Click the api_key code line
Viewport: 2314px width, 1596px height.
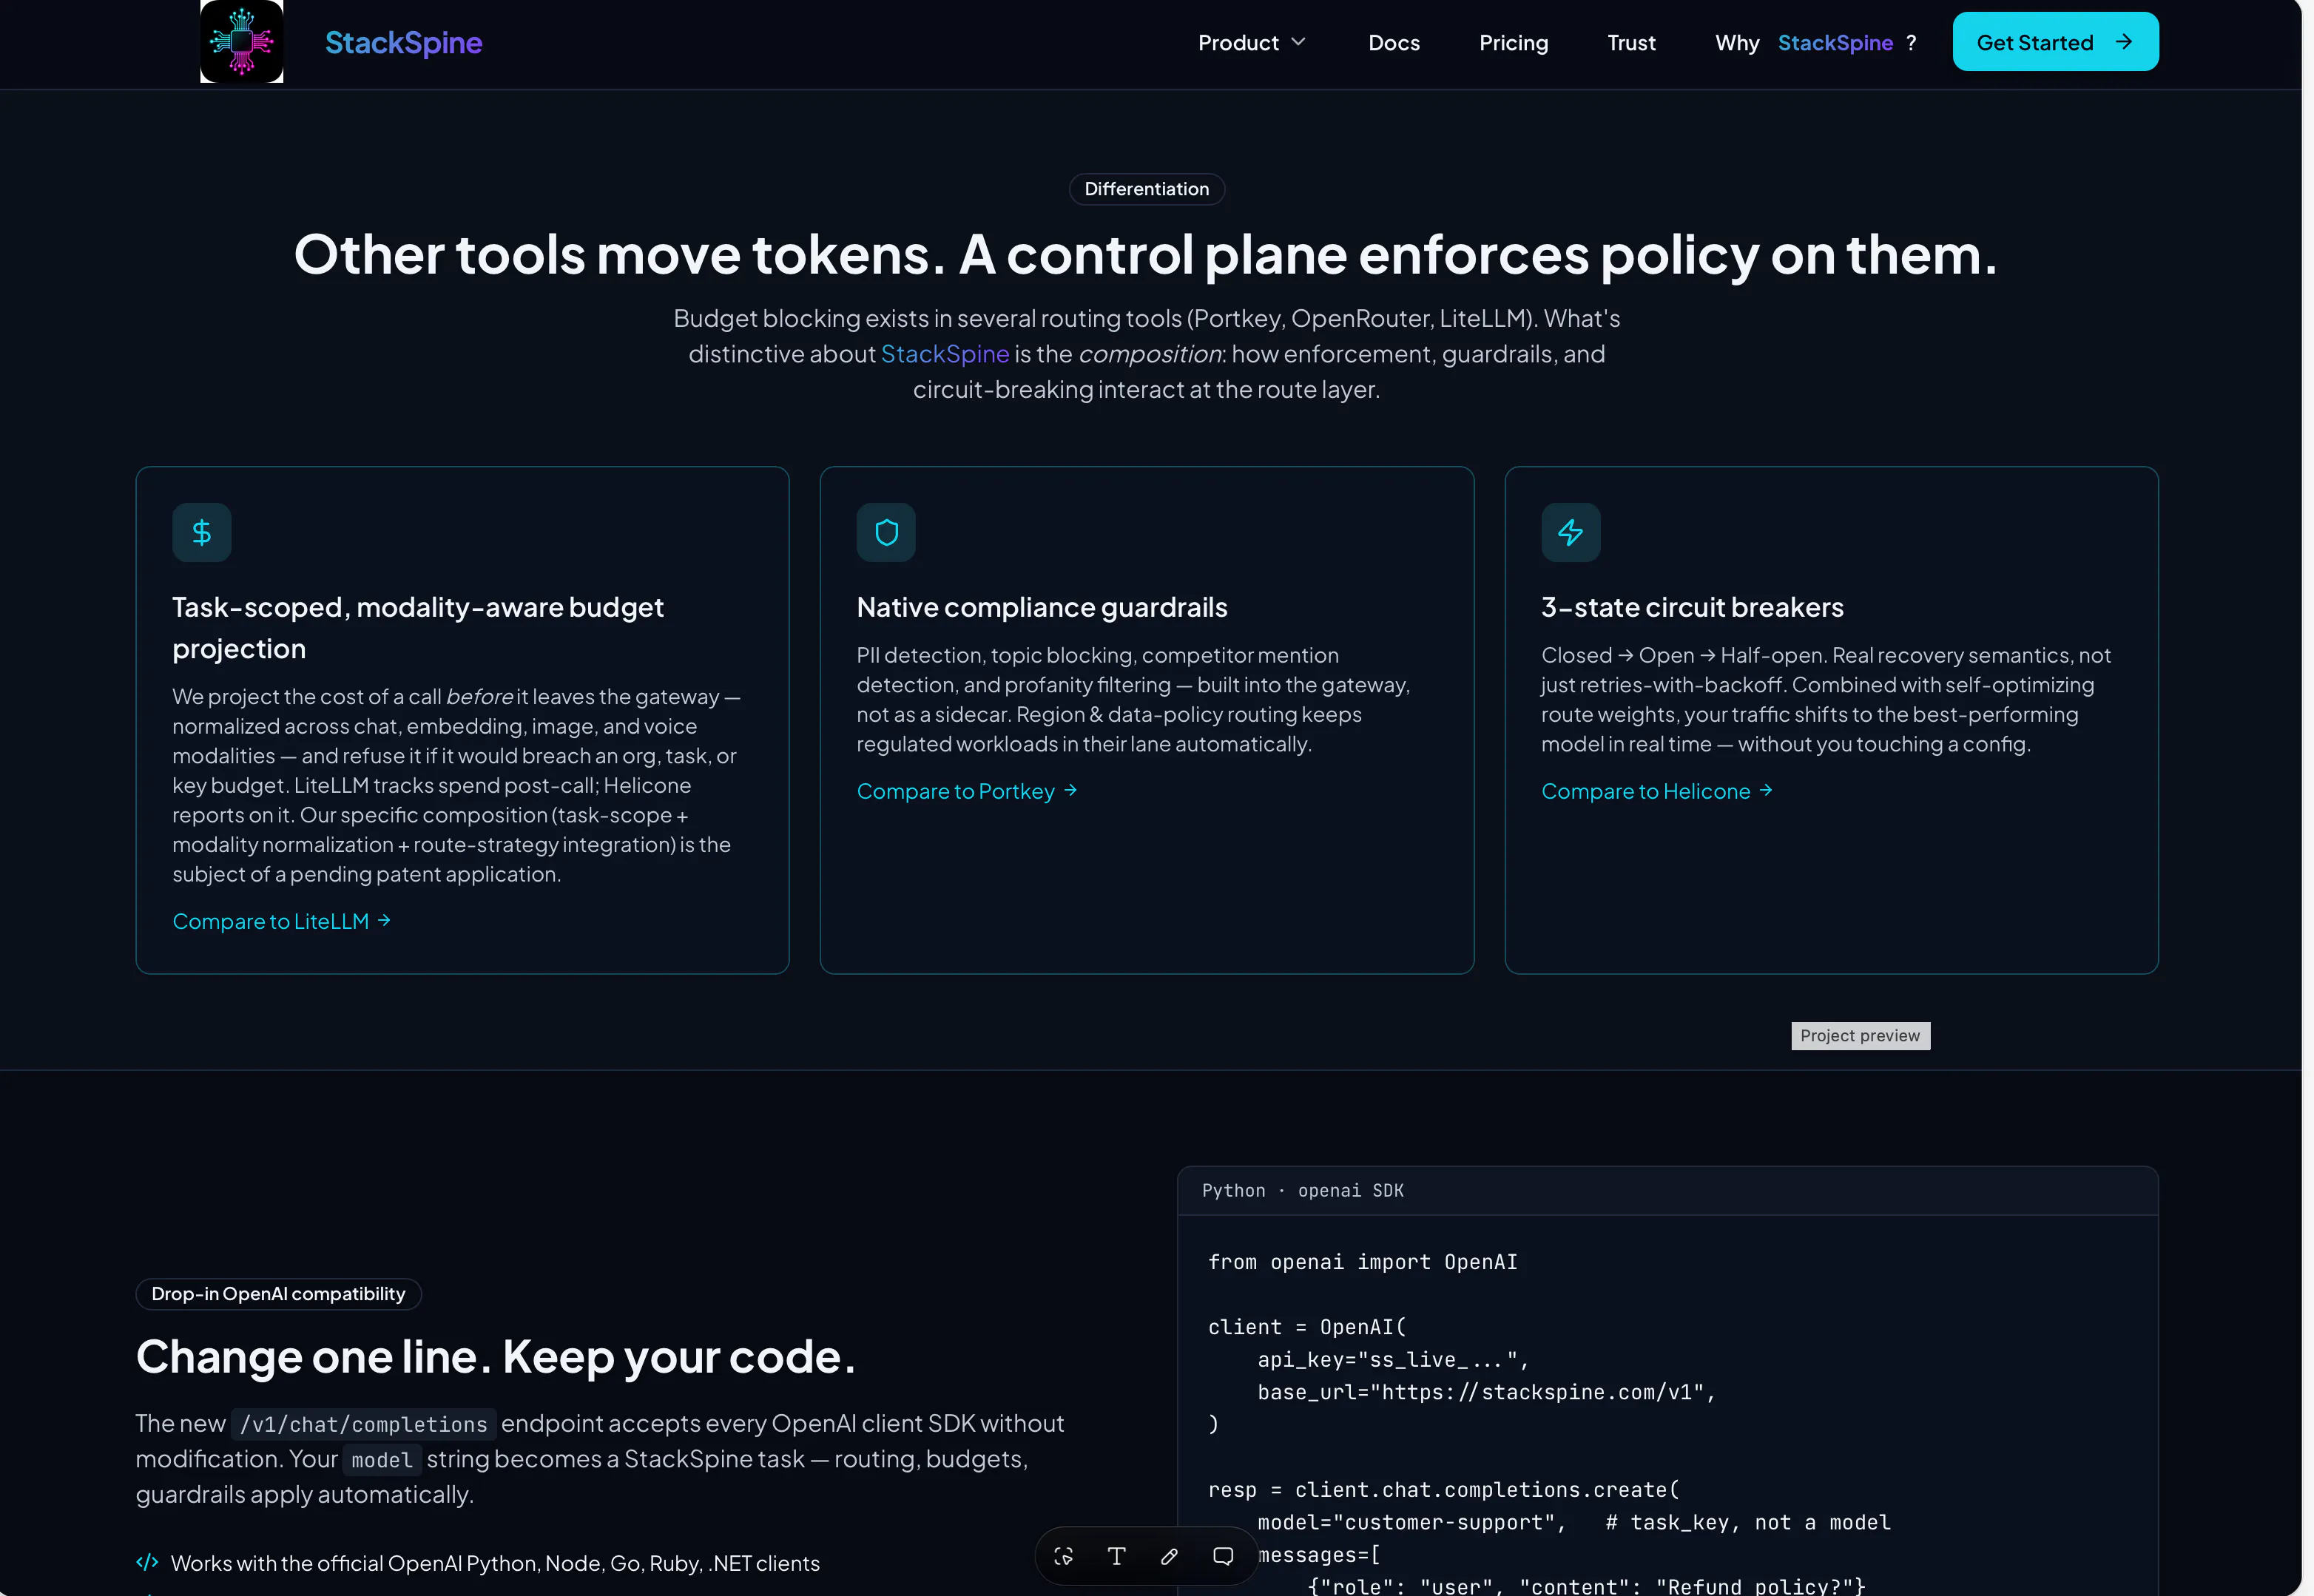tap(1393, 1360)
